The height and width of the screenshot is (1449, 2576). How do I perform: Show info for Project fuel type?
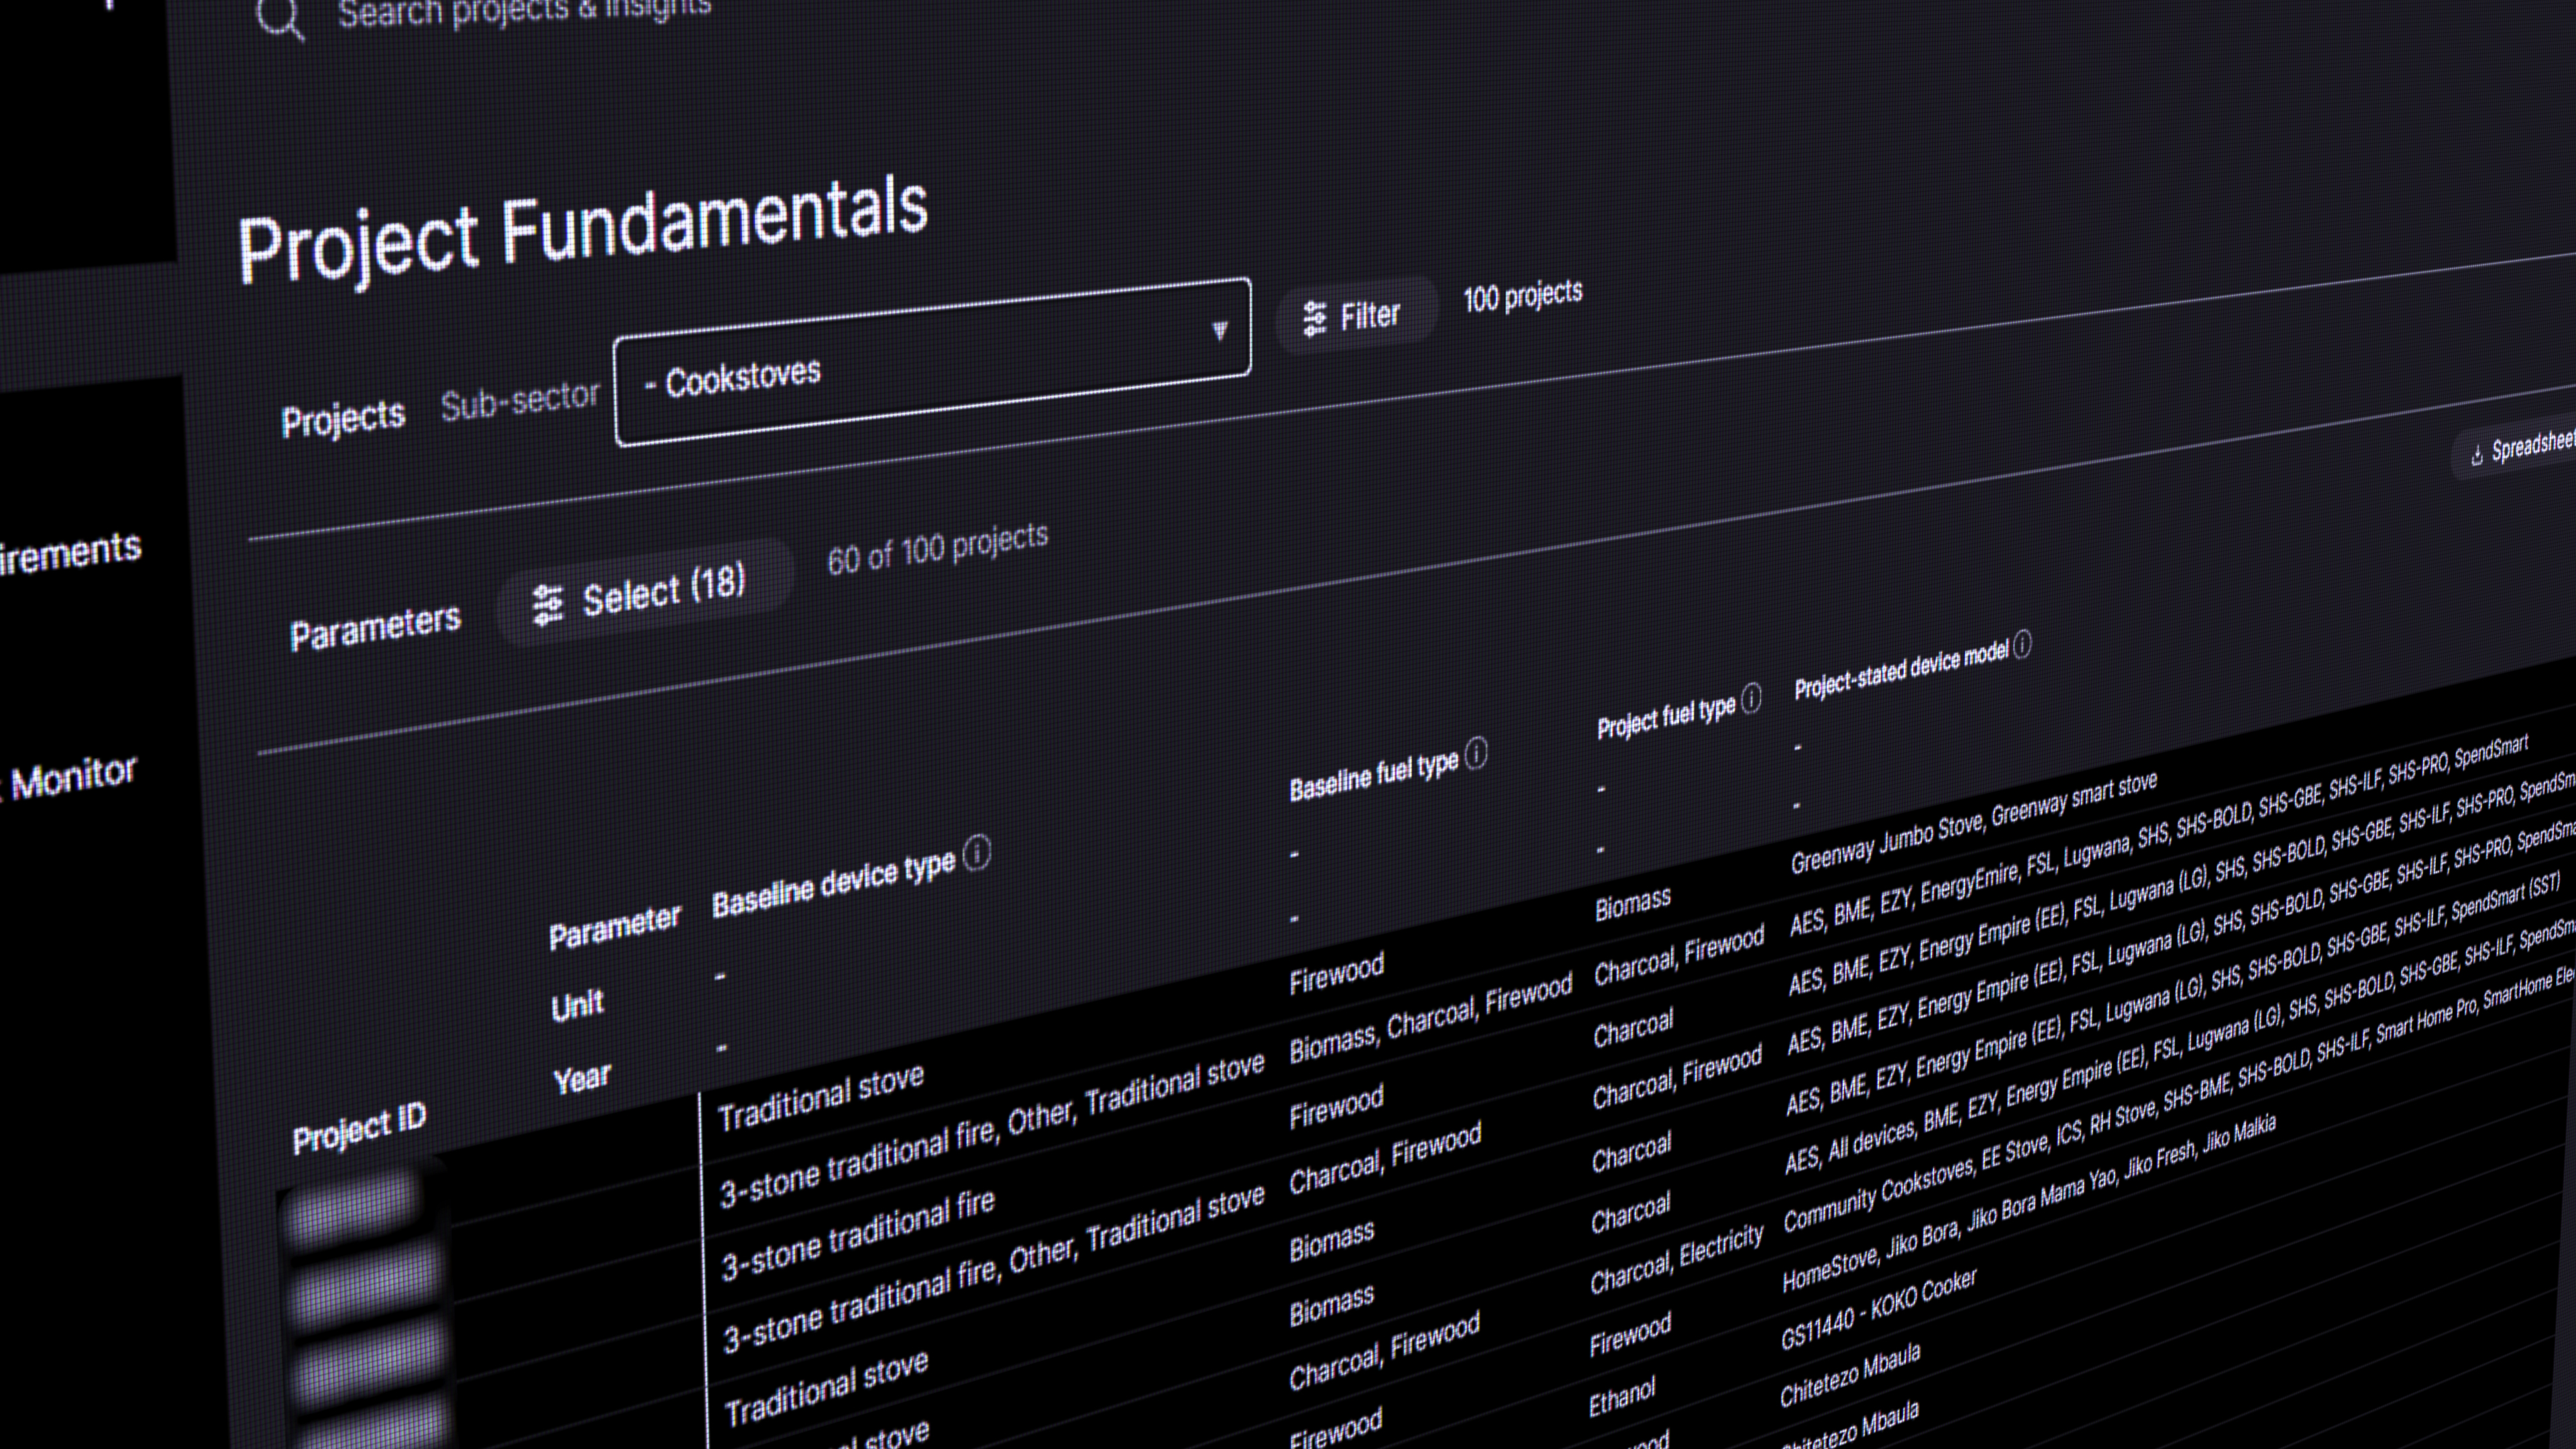[x=1751, y=698]
